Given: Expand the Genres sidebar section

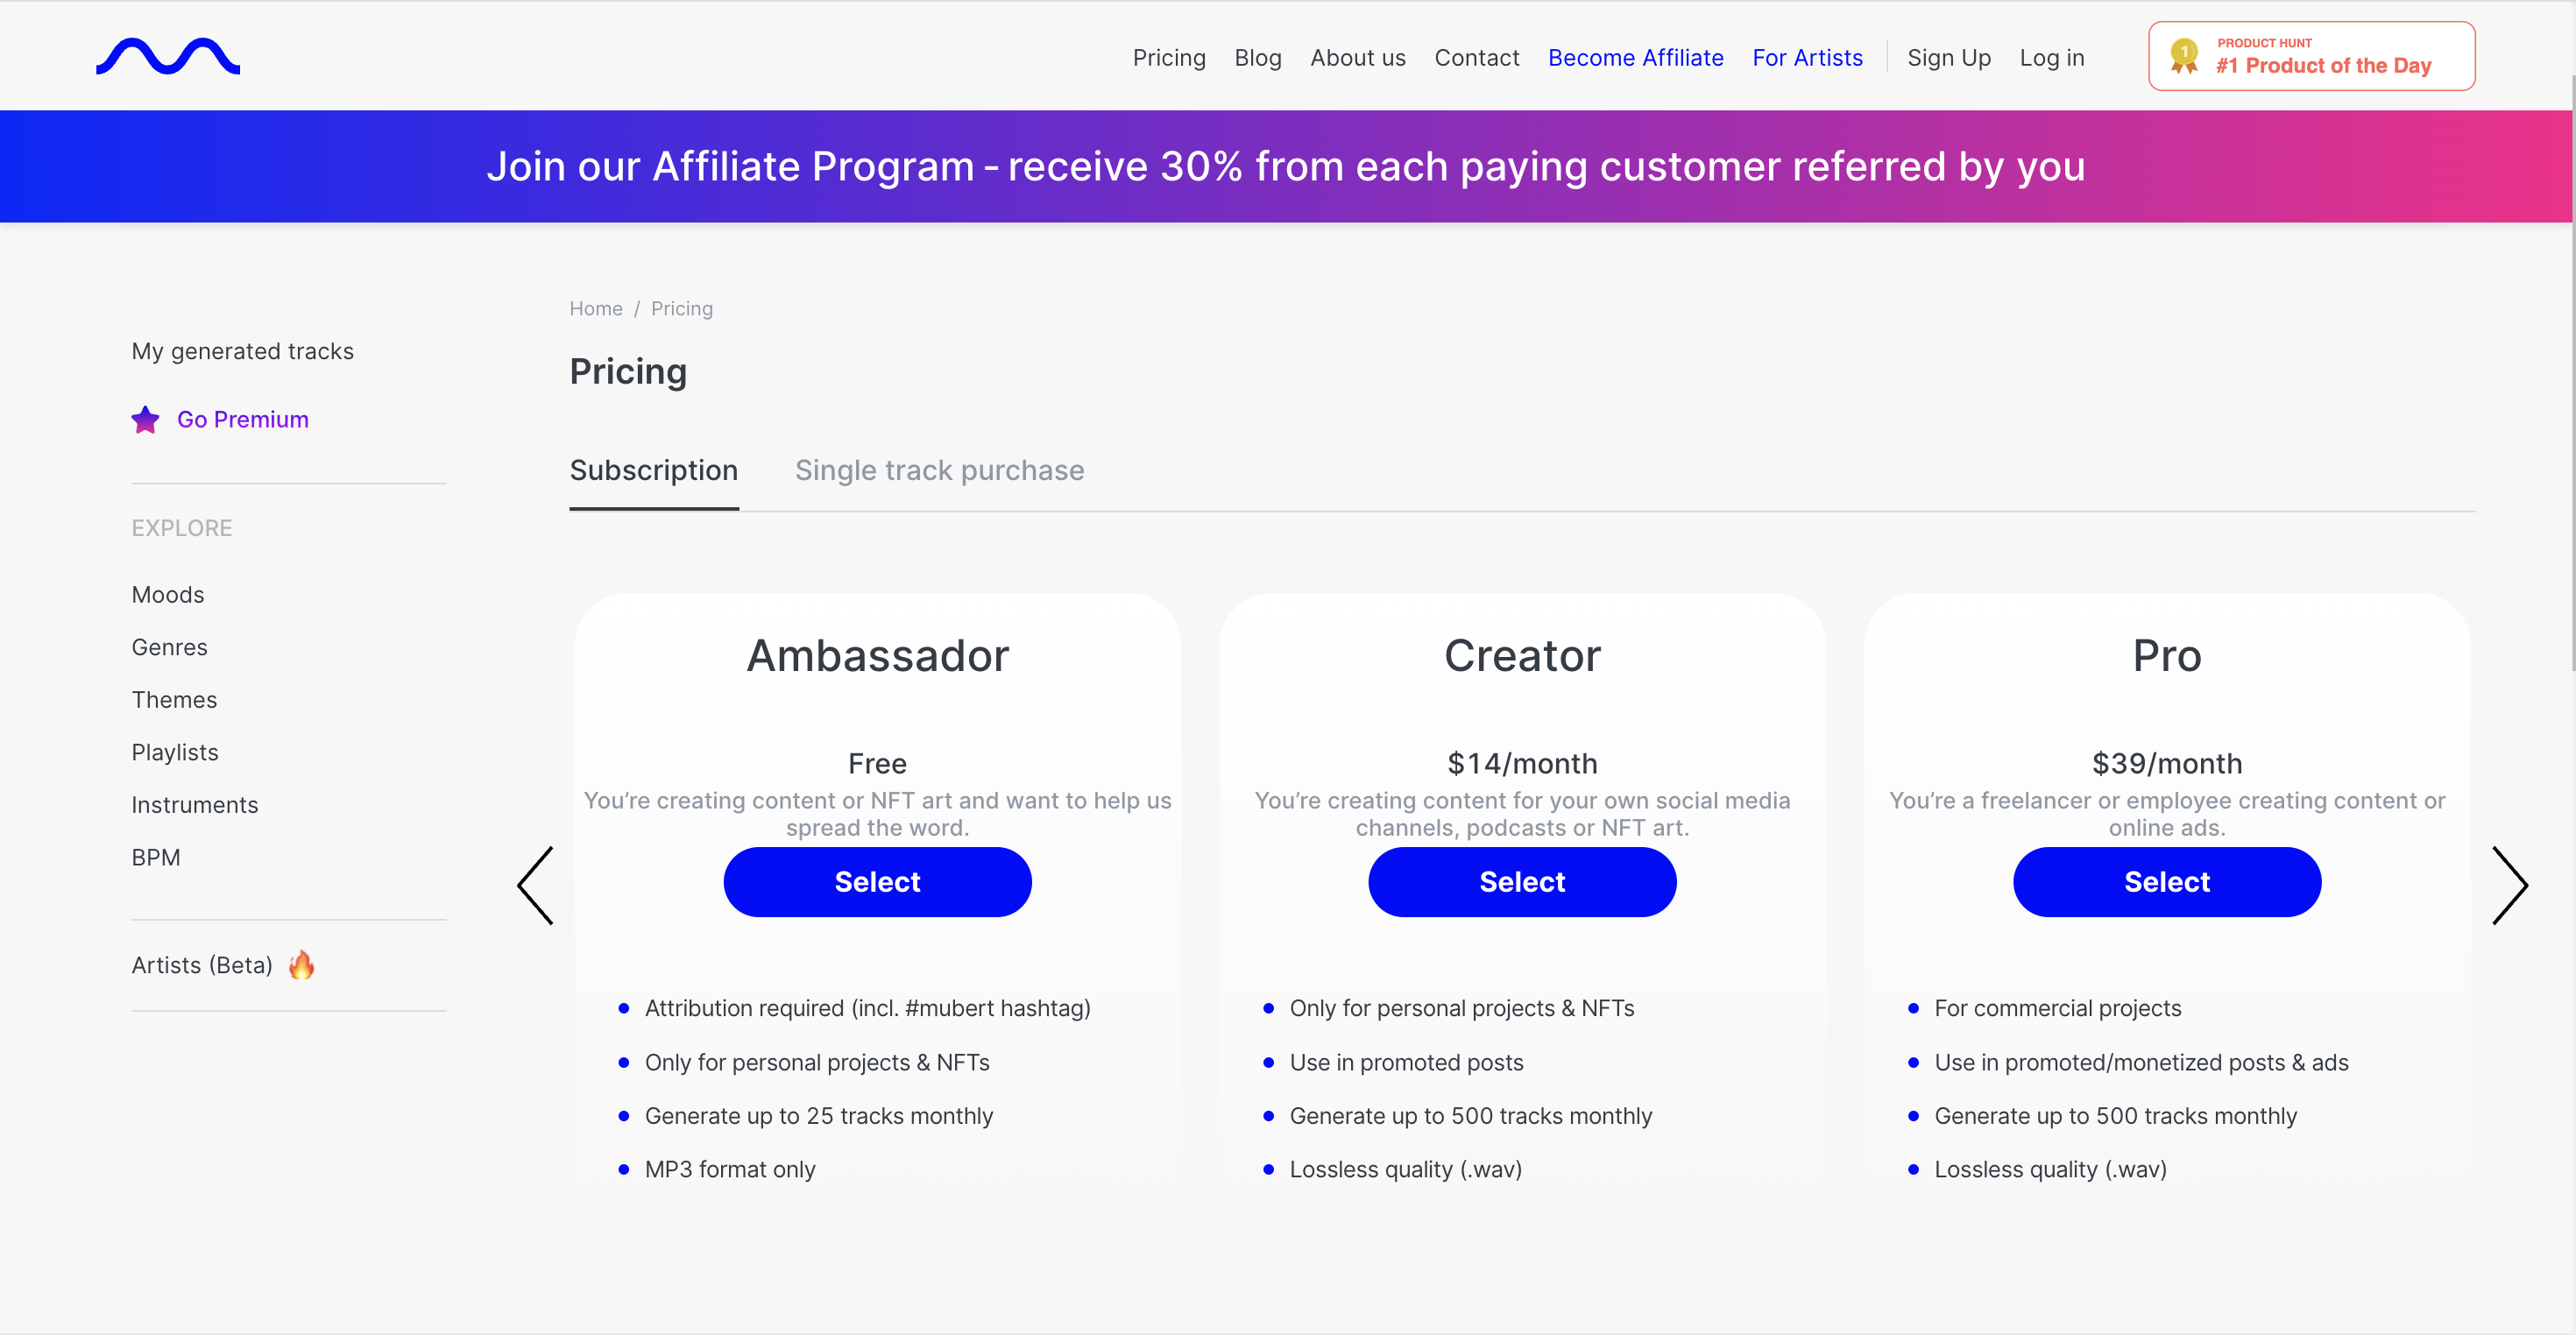Looking at the screenshot, I should click(168, 647).
